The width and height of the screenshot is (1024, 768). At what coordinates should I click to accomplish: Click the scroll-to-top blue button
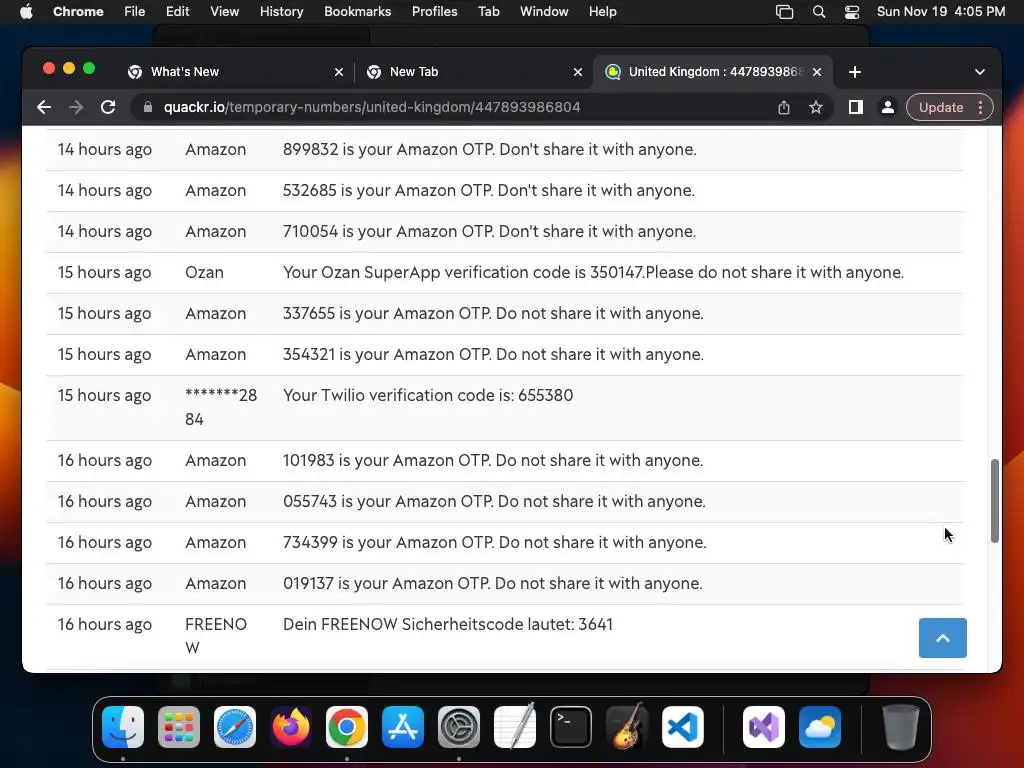[x=942, y=638]
